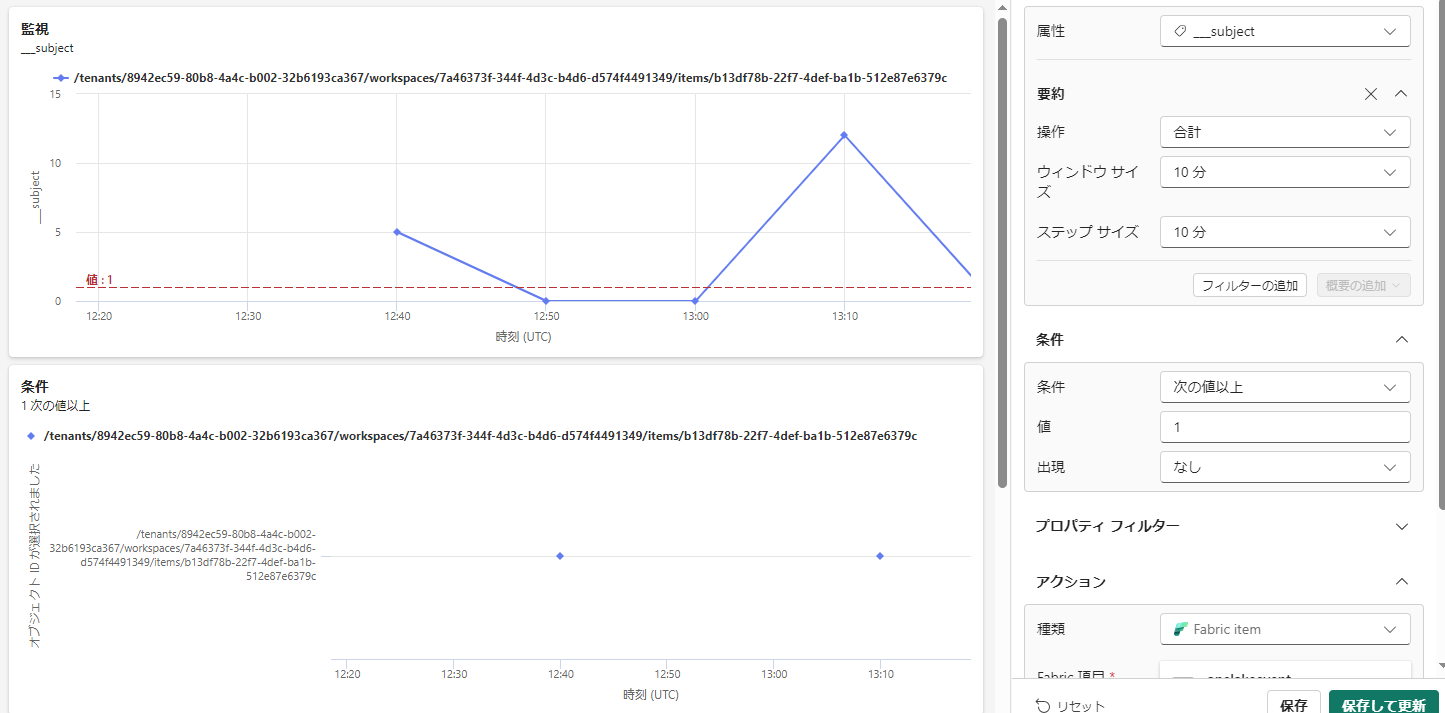Click the リセット undo arrow icon
1445x713 pixels.
tap(1042, 706)
